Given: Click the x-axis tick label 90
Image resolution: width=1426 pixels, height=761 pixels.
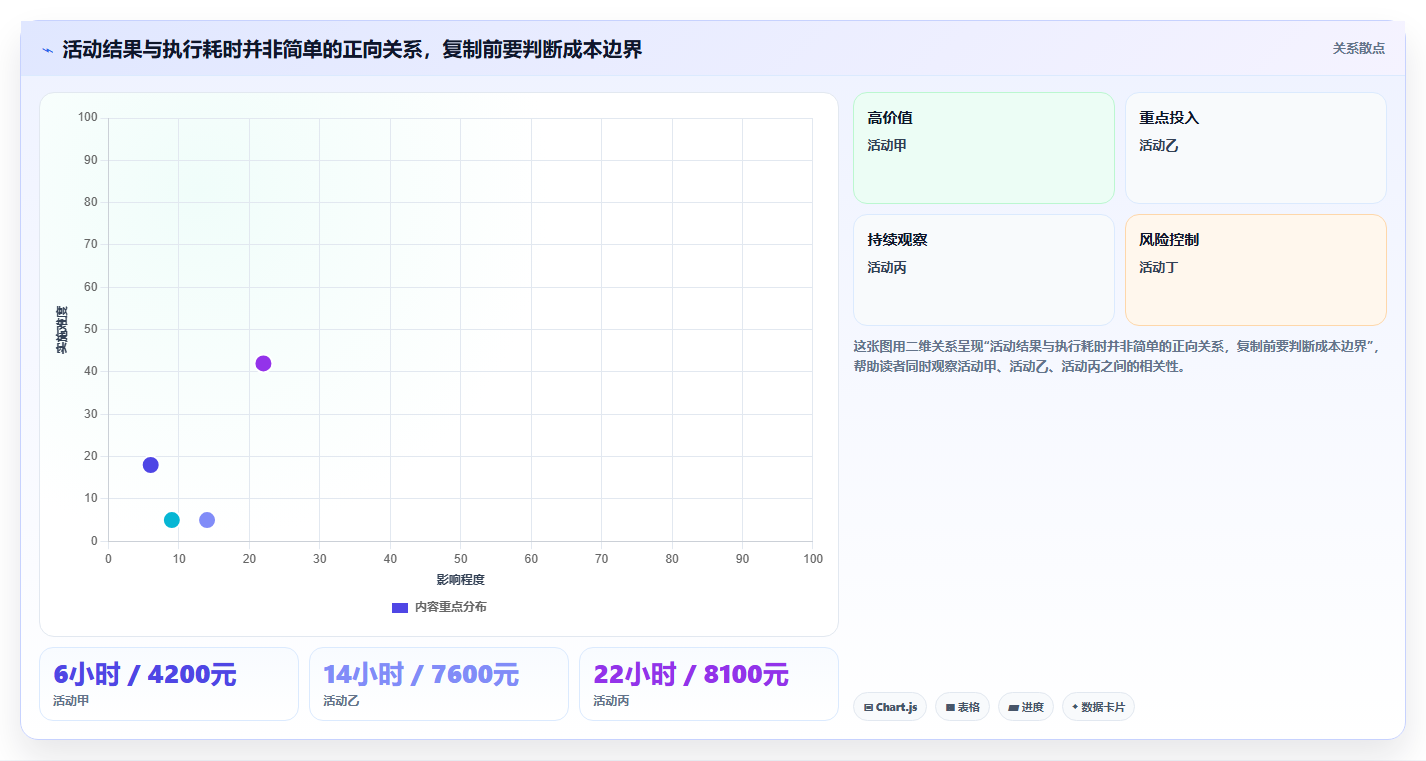Looking at the screenshot, I should point(742,558).
